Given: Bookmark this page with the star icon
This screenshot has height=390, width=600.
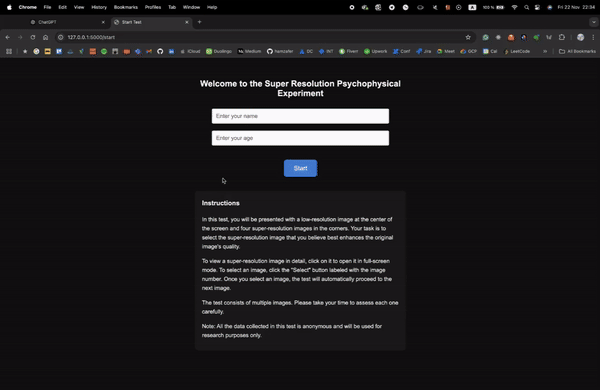Looking at the screenshot, I should [468, 37].
